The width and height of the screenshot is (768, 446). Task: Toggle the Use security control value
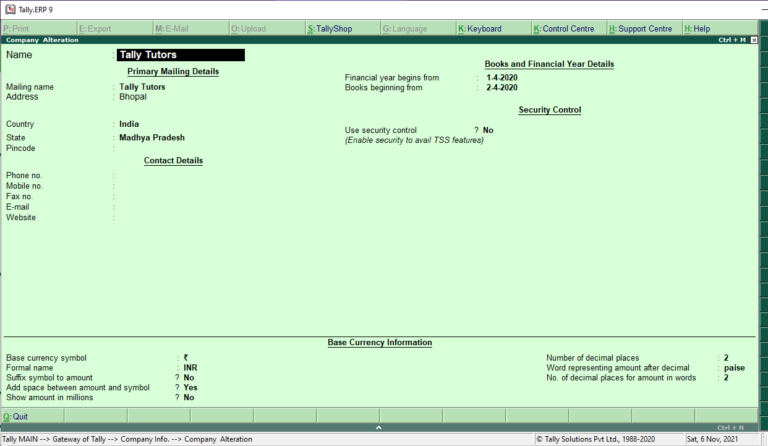coord(488,130)
